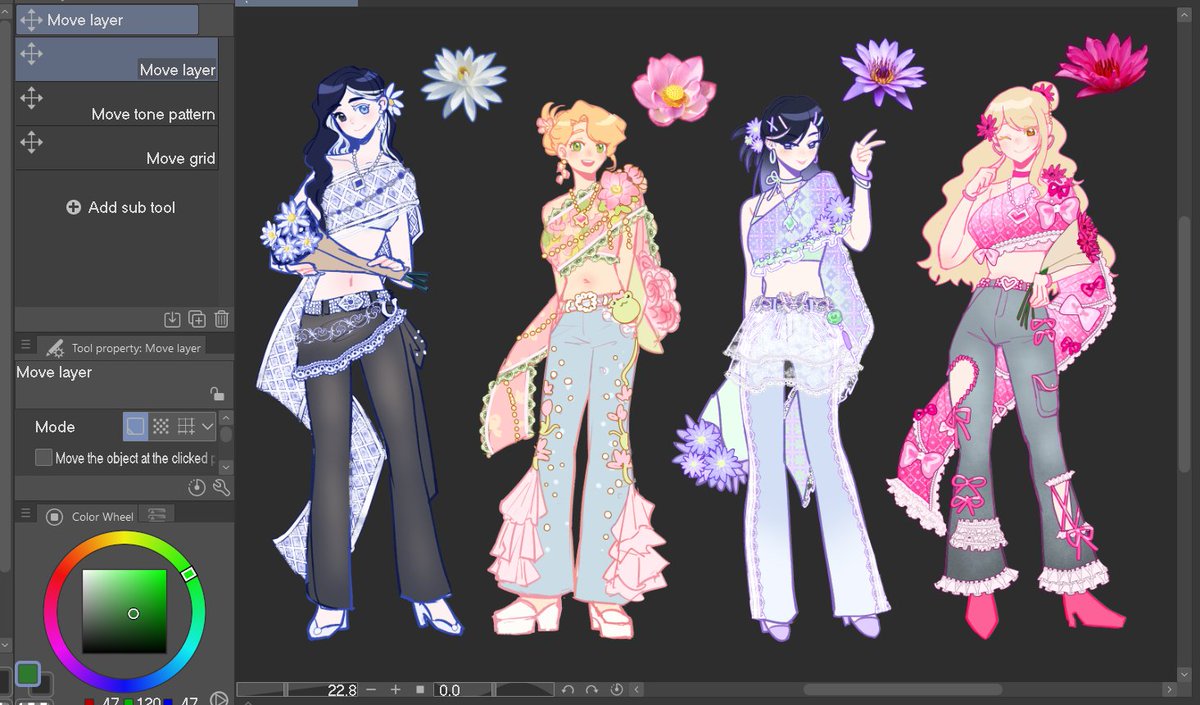The image size is (1200, 705).
Task: Switch to Tool property: Move layer tab
Action: [121, 347]
